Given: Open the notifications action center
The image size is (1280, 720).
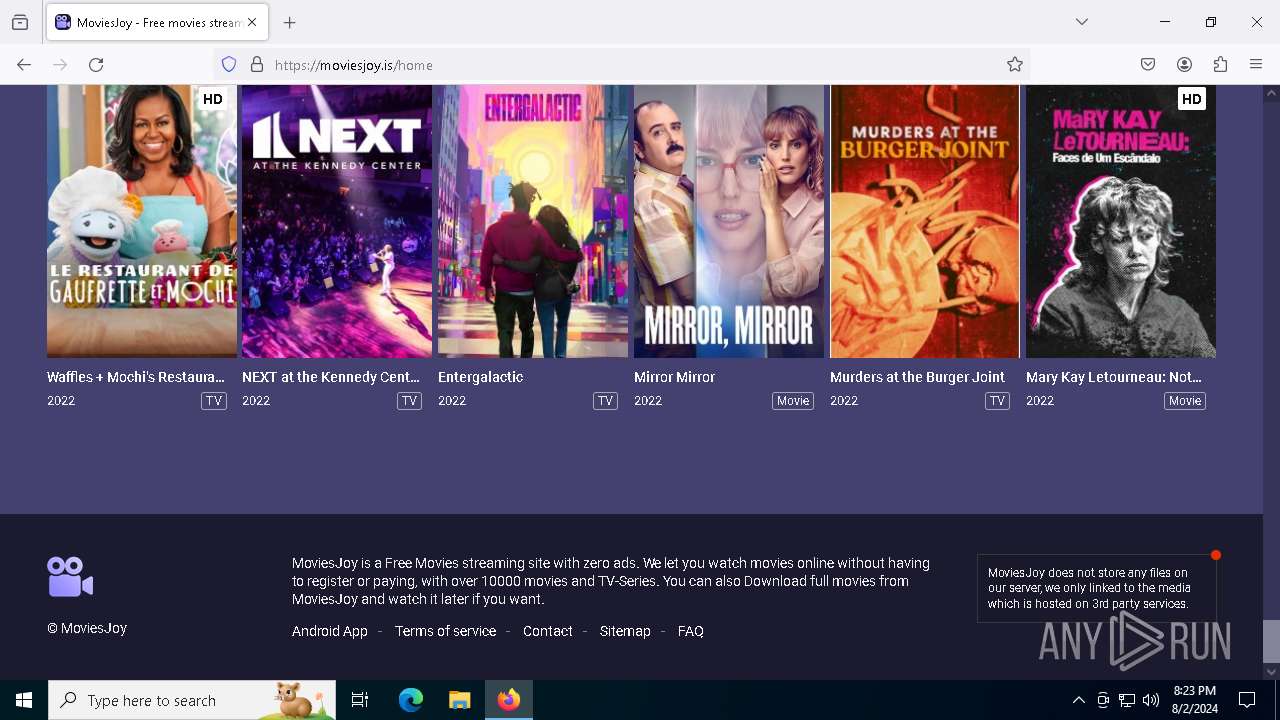Looking at the screenshot, I should pos(1247,700).
